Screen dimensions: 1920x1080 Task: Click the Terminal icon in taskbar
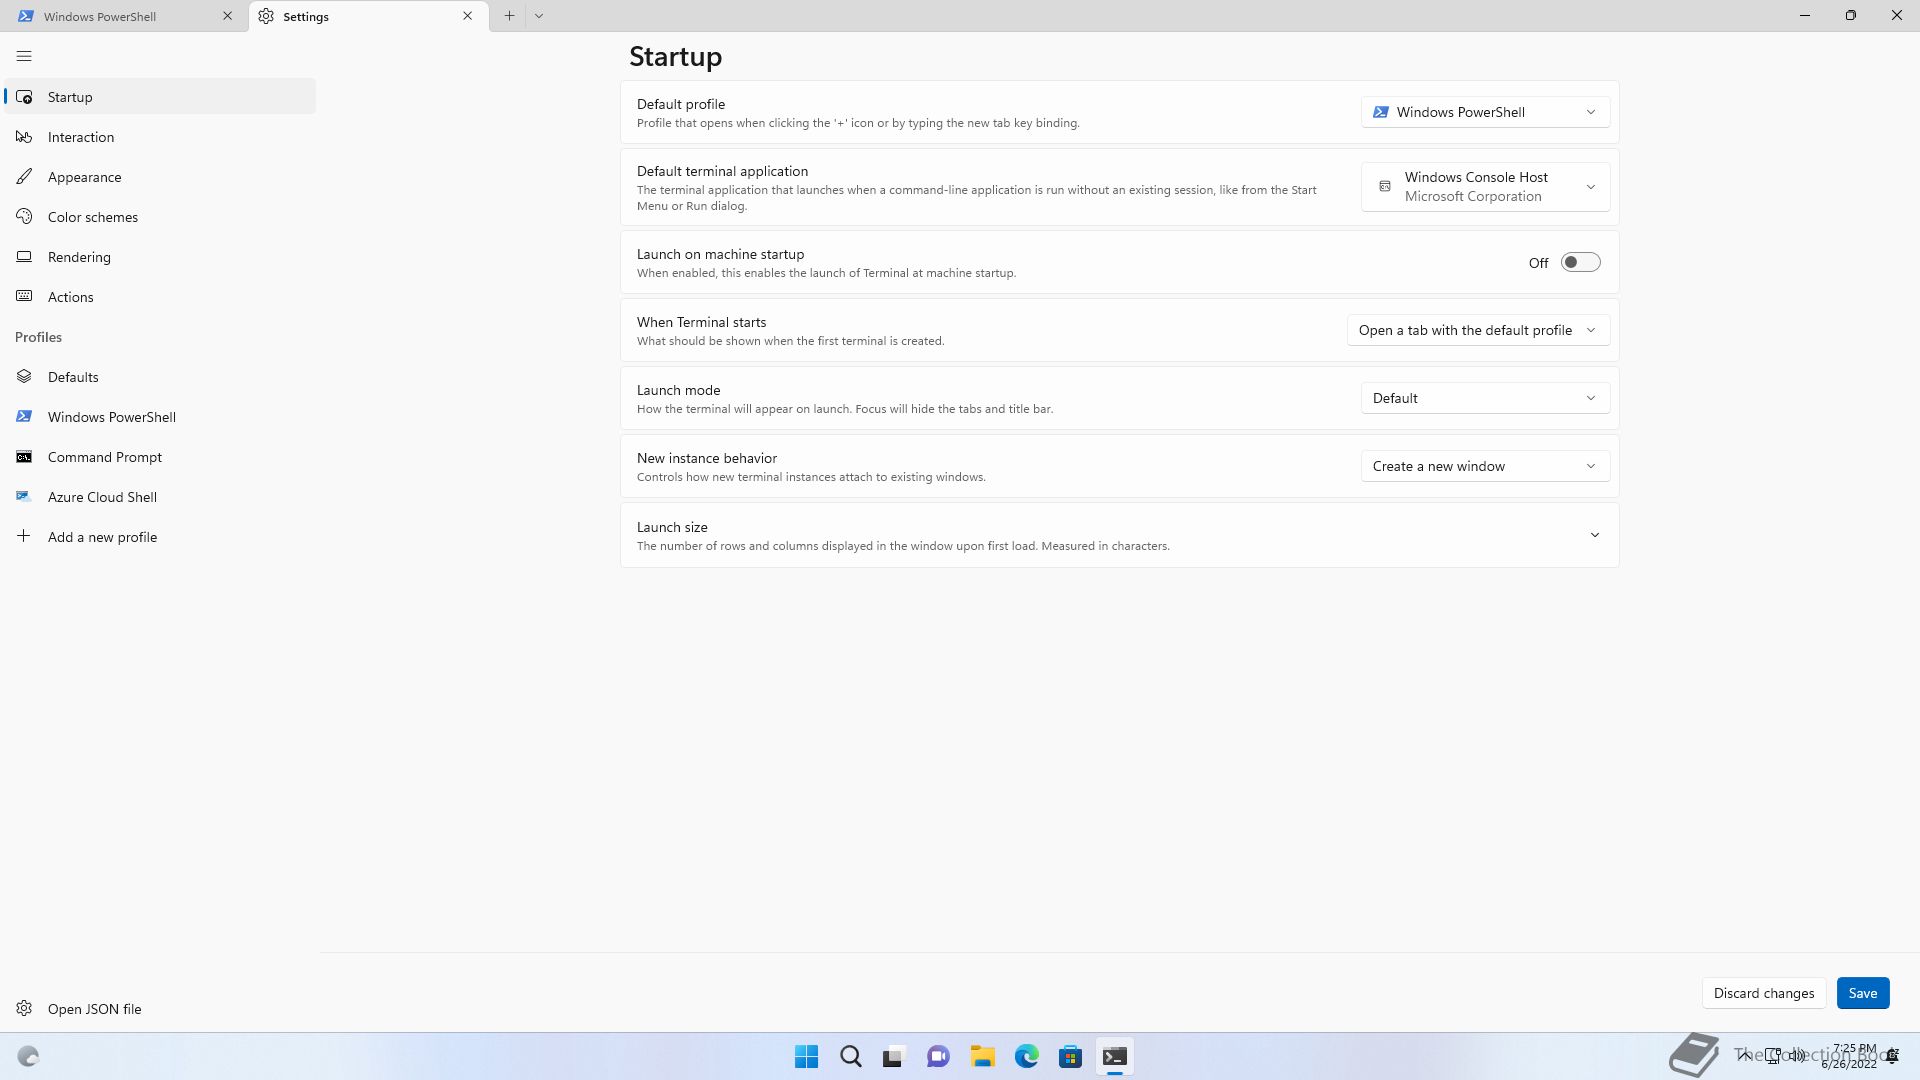coord(1114,1057)
